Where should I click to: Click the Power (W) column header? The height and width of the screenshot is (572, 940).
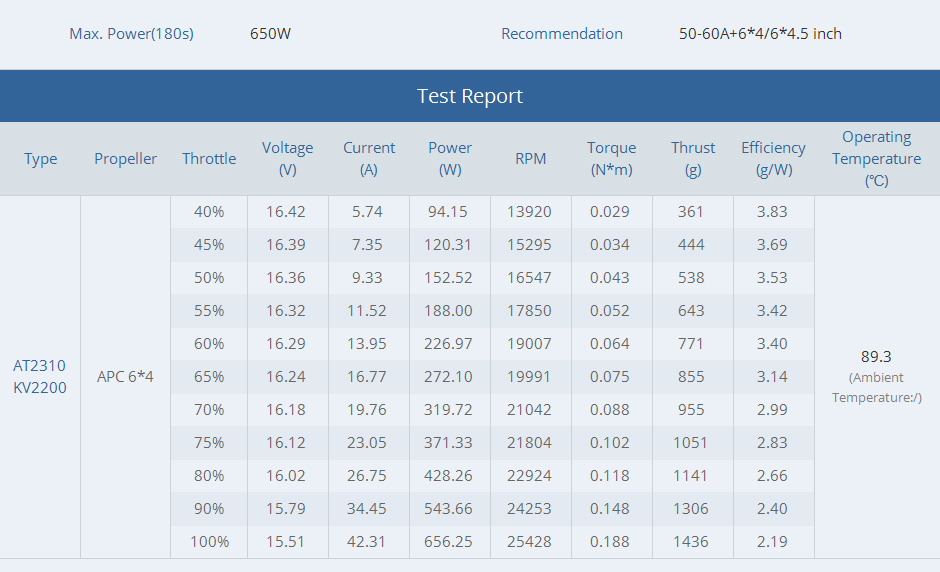pos(450,159)
